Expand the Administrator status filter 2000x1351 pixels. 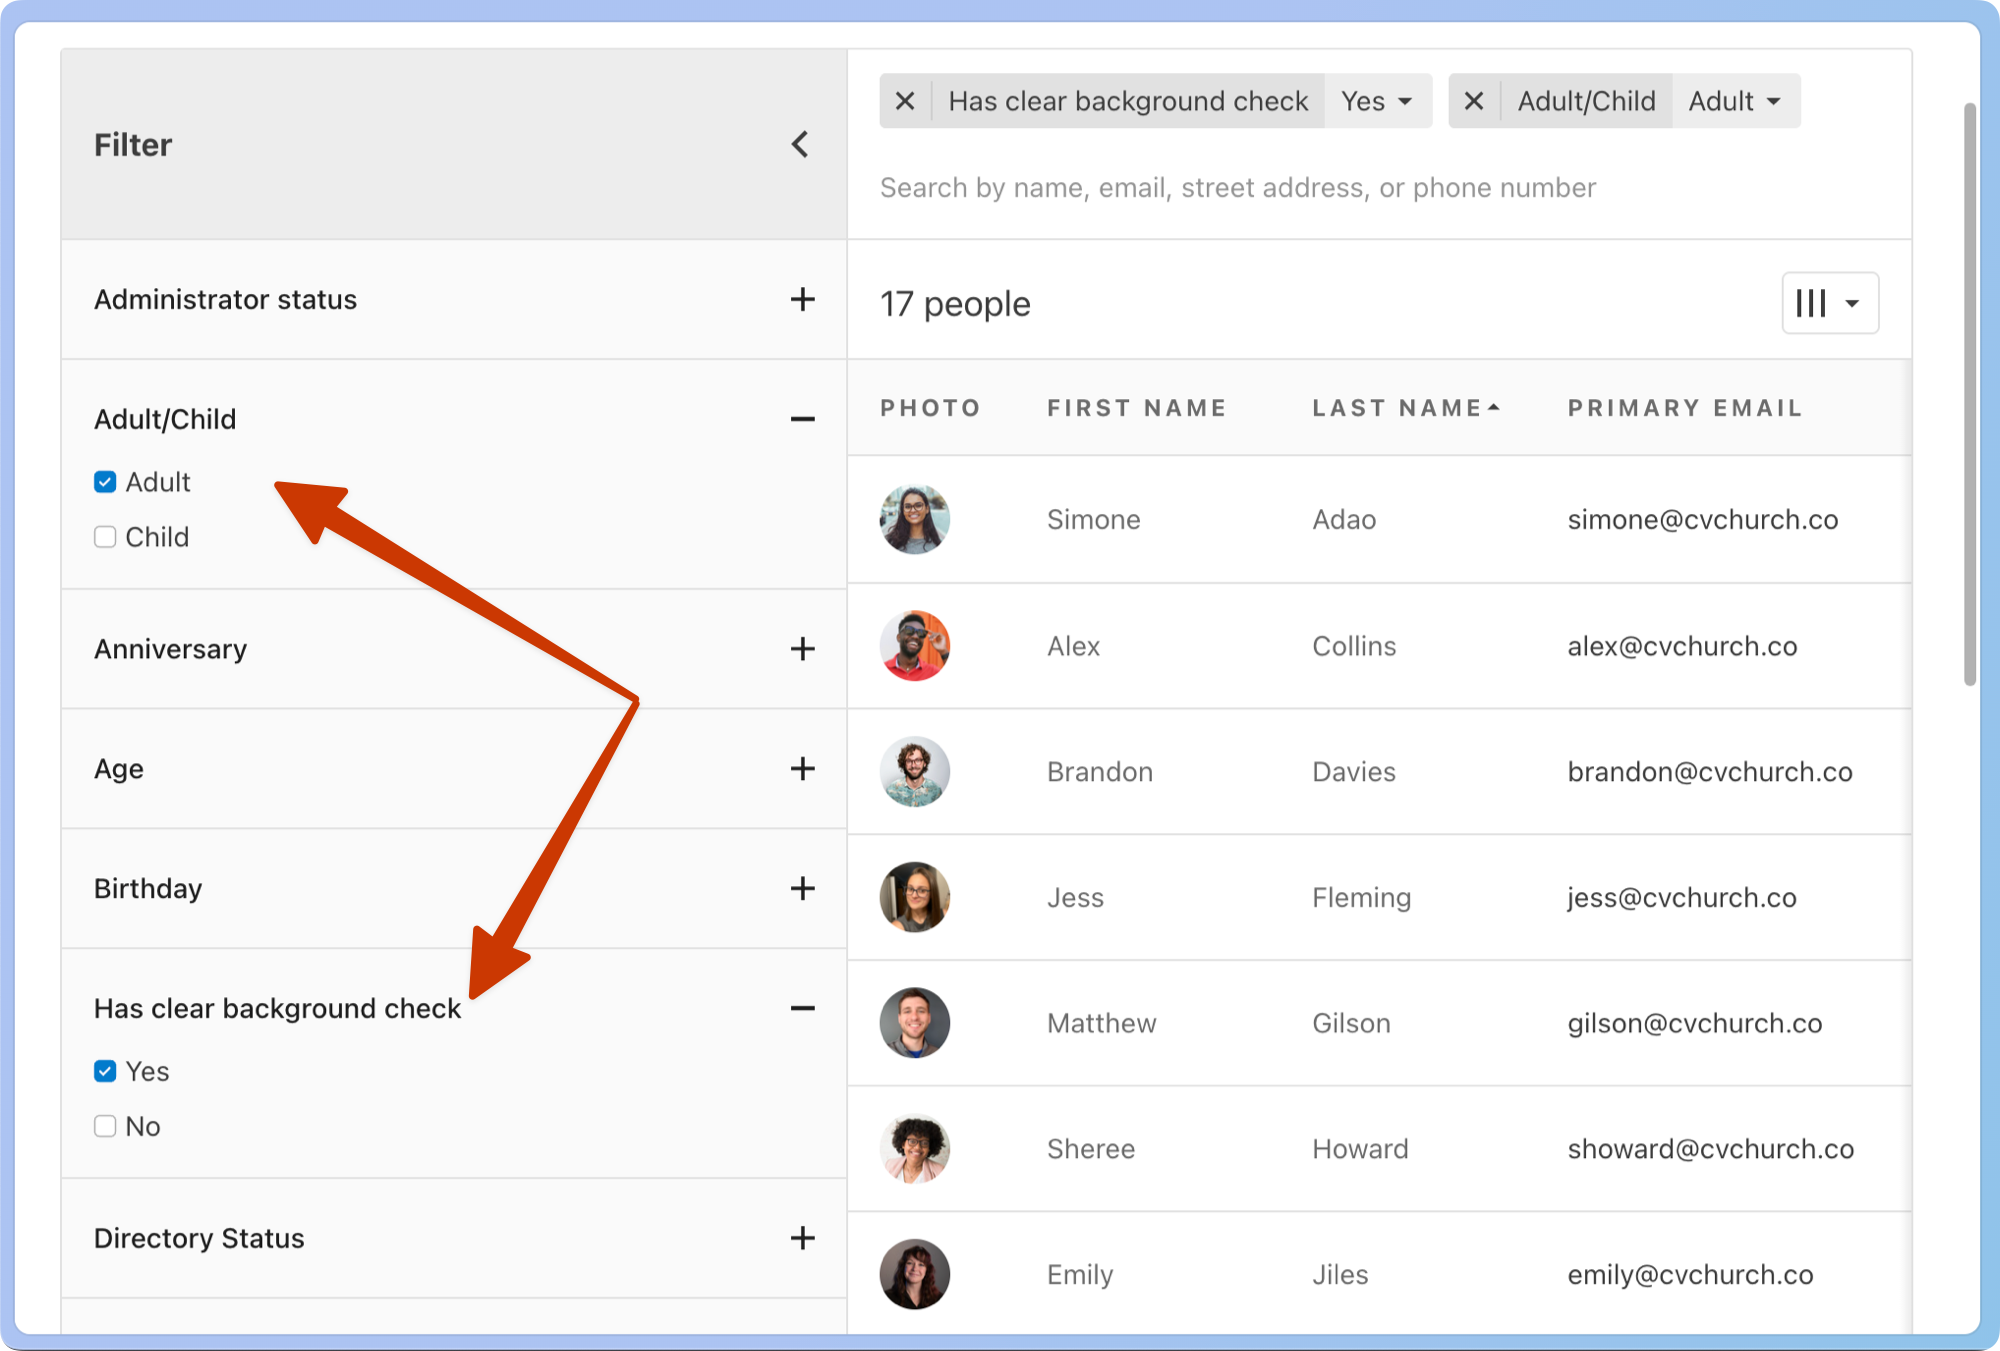point(802,299)
